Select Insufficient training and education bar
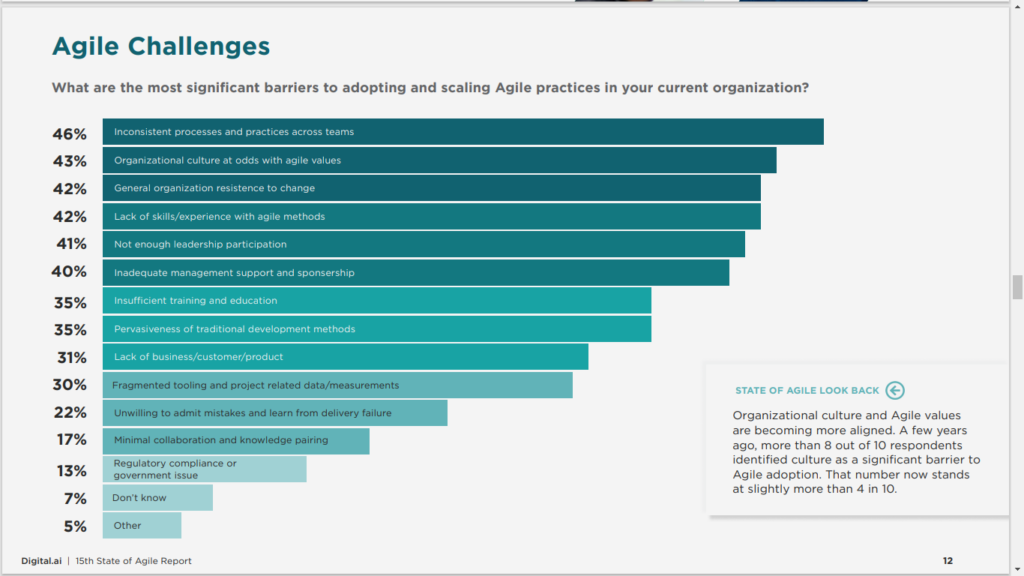 (376, 301)
